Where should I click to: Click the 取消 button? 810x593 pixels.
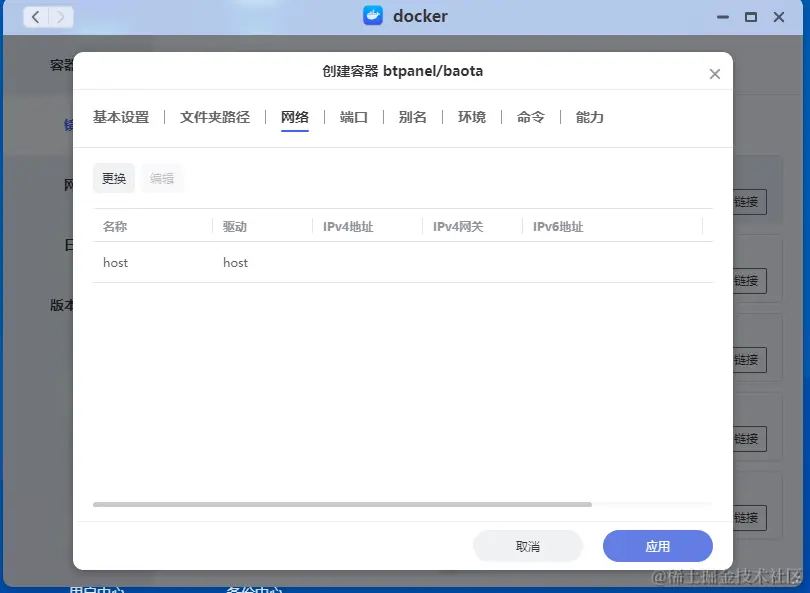pos(528,546)
